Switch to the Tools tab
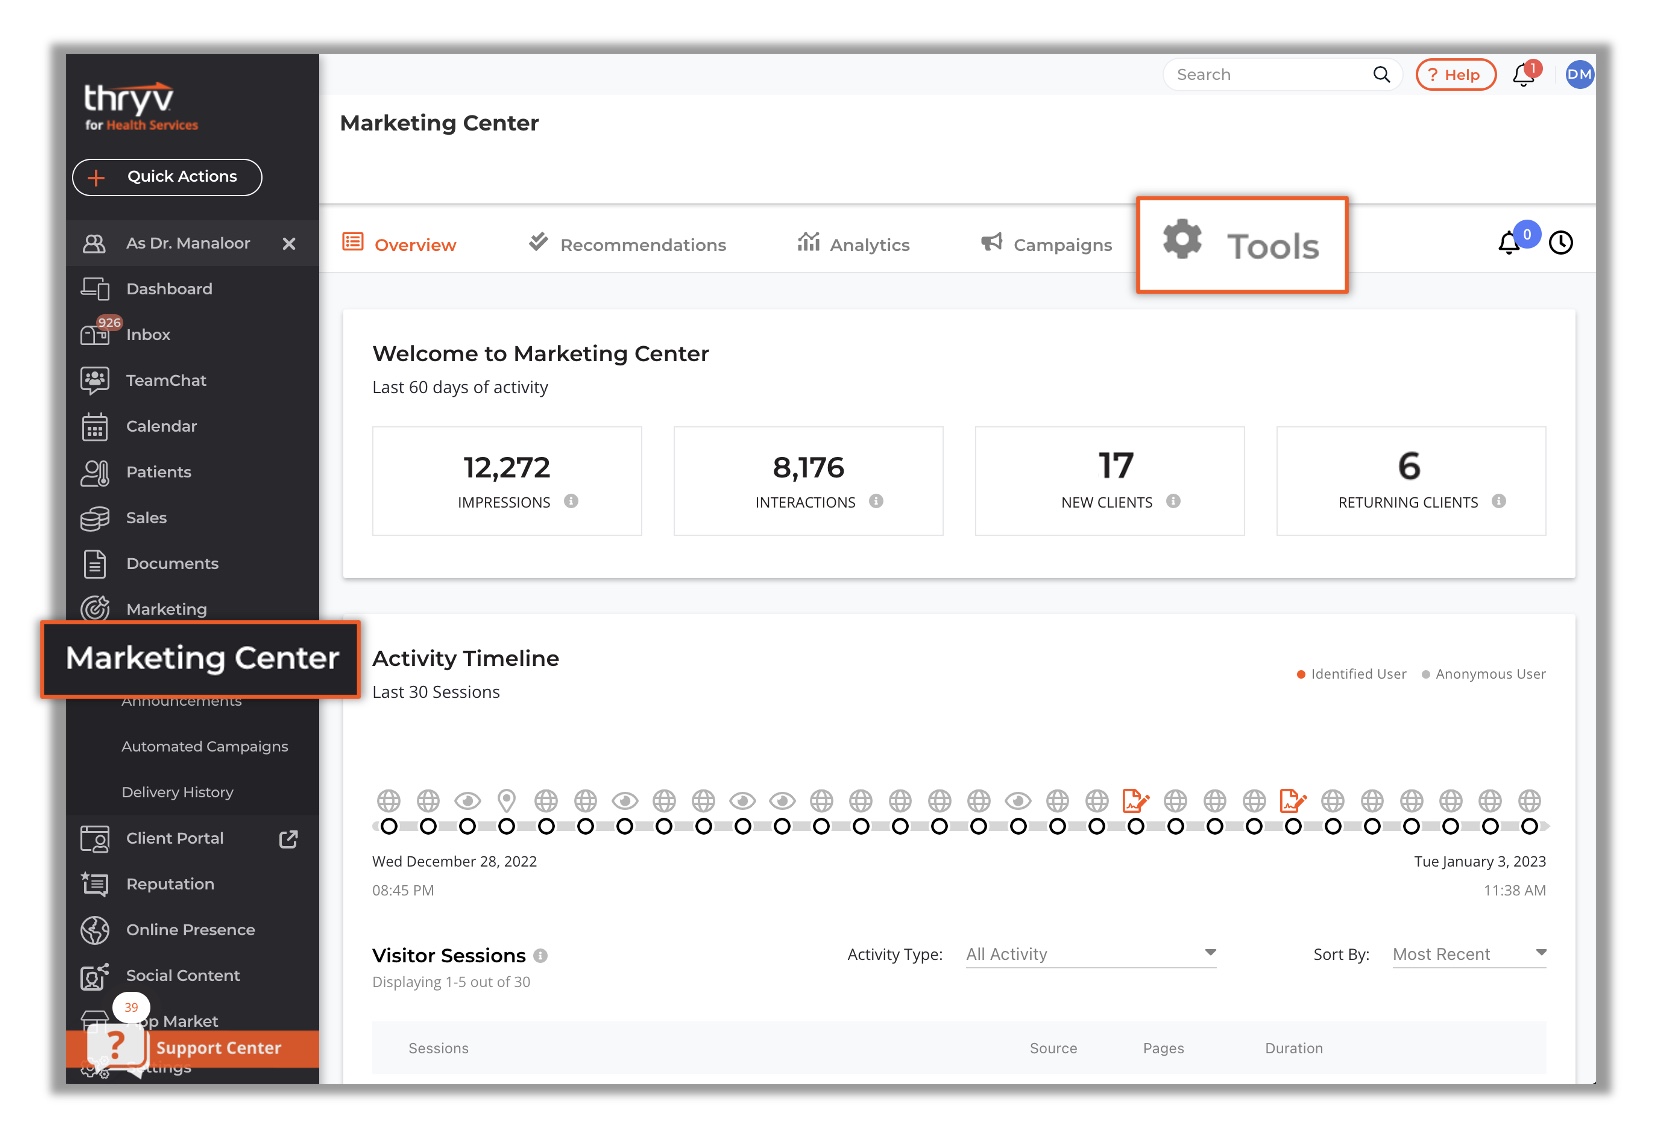Screen dimensions: 1658x1136 click(x=1242, y=245)
